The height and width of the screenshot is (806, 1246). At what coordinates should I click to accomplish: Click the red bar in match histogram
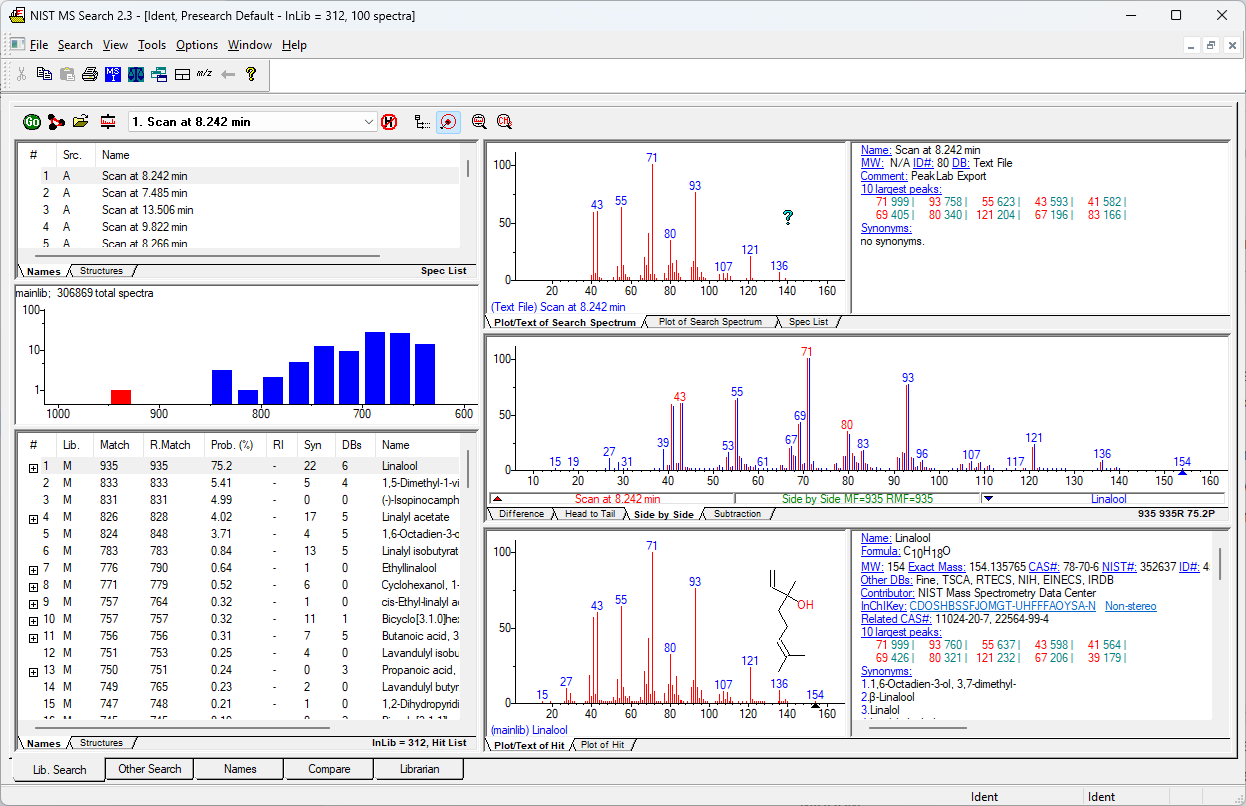click(121, 396)
